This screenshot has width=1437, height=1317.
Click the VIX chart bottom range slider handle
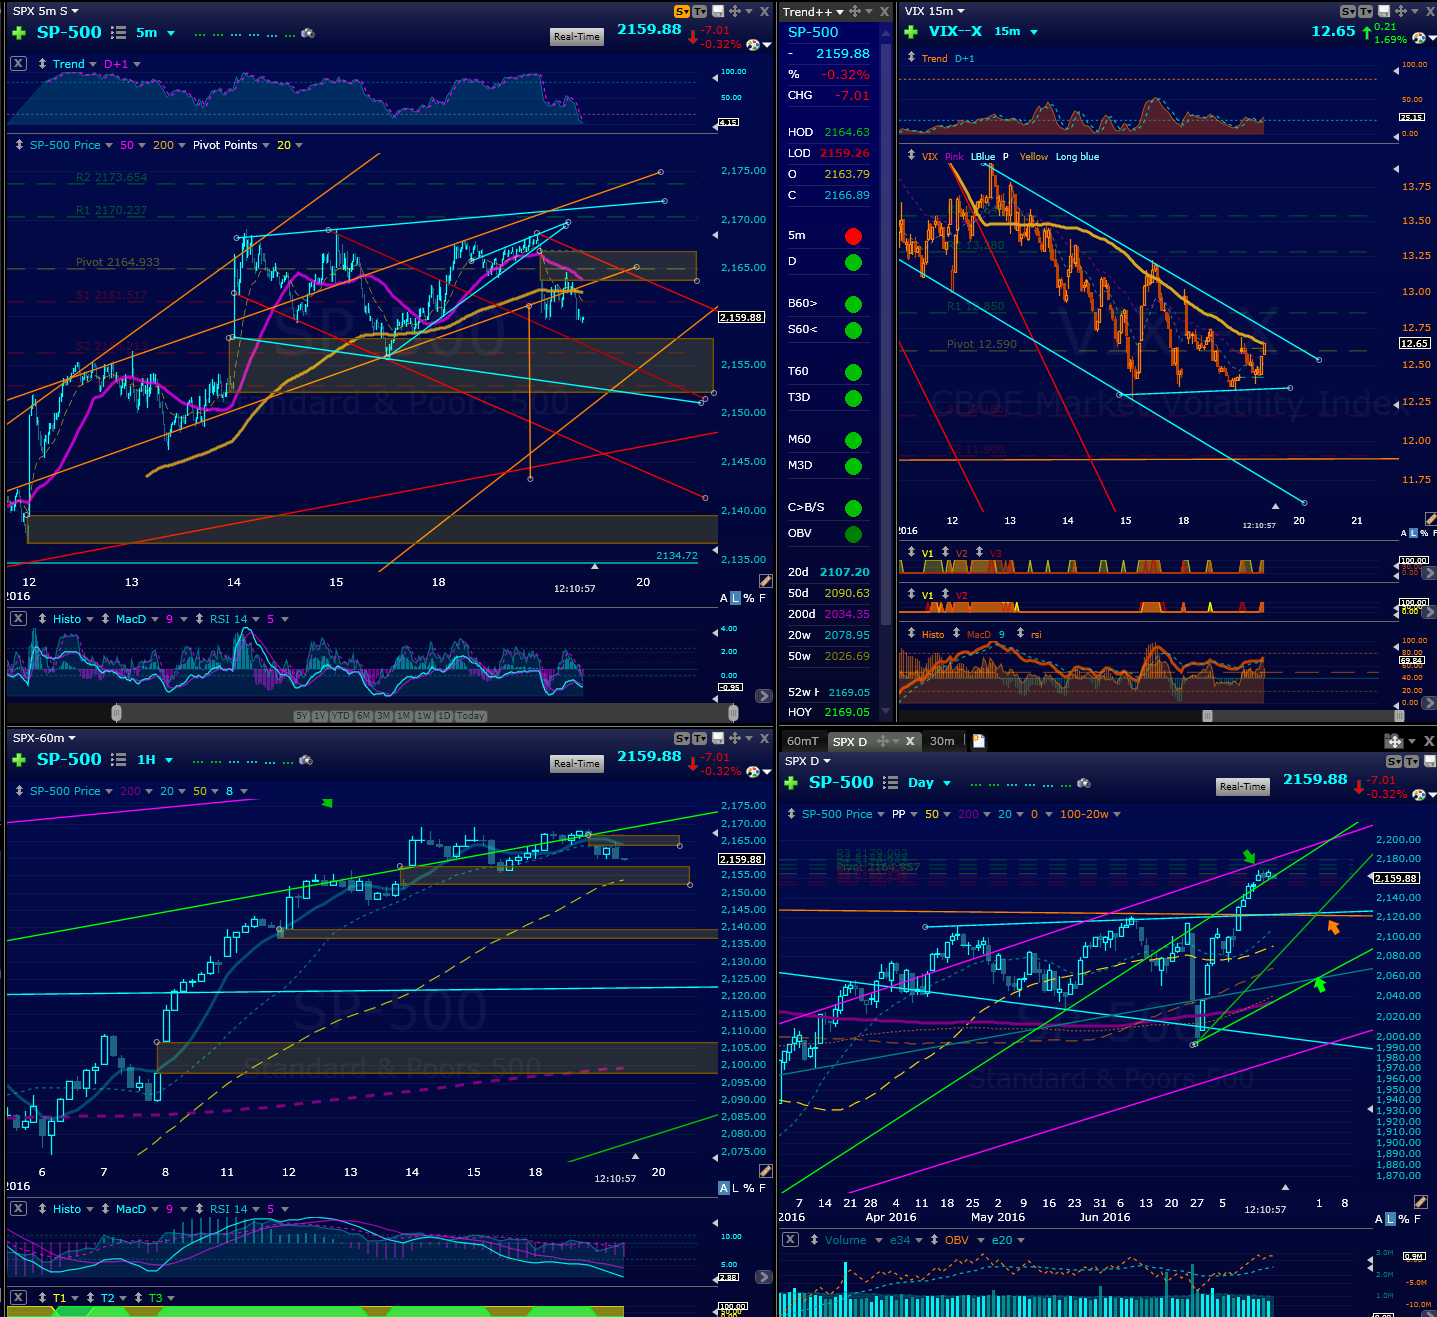(1207, 716)
